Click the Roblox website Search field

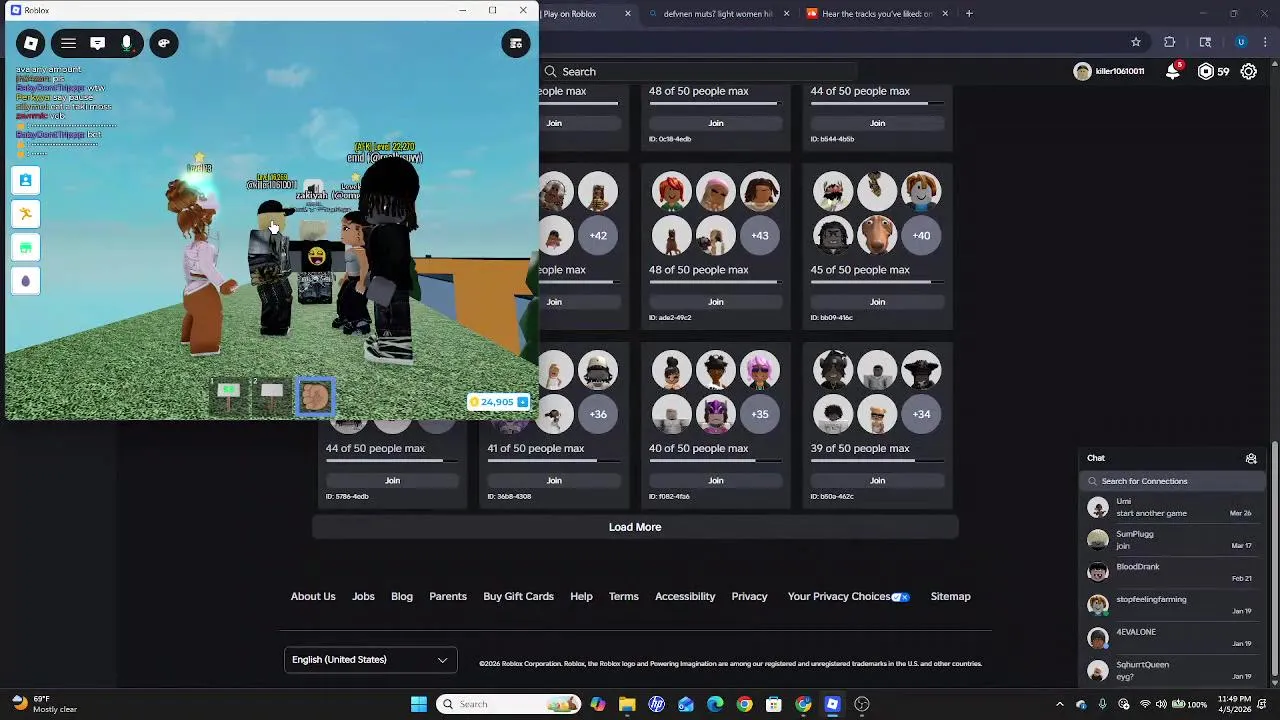[700, 72]
